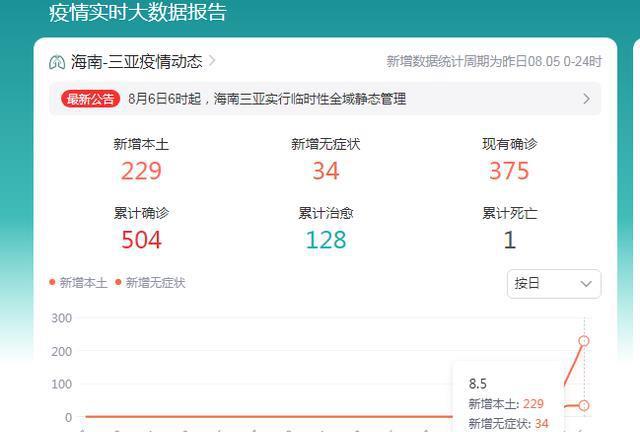Click the 375 现有确诊 value
The image size is (640, 432).
[x=509, y=171]
